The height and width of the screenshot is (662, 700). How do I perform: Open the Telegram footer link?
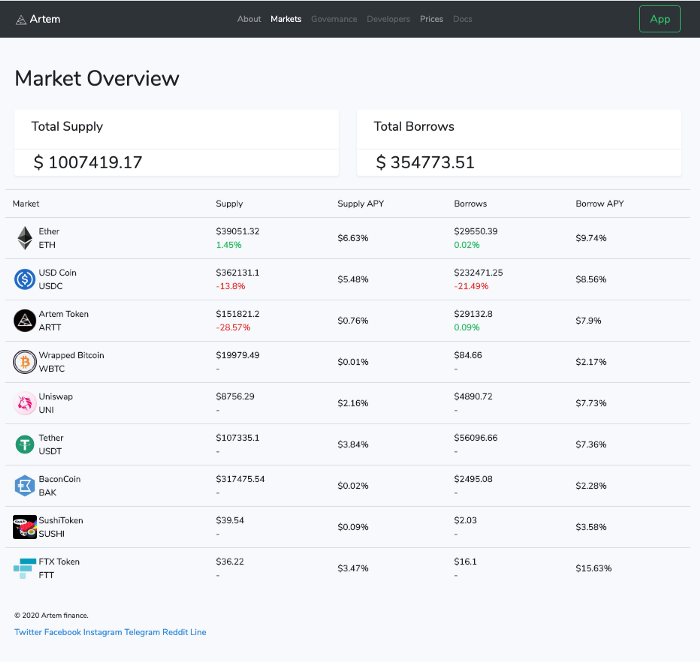point(142,632)
